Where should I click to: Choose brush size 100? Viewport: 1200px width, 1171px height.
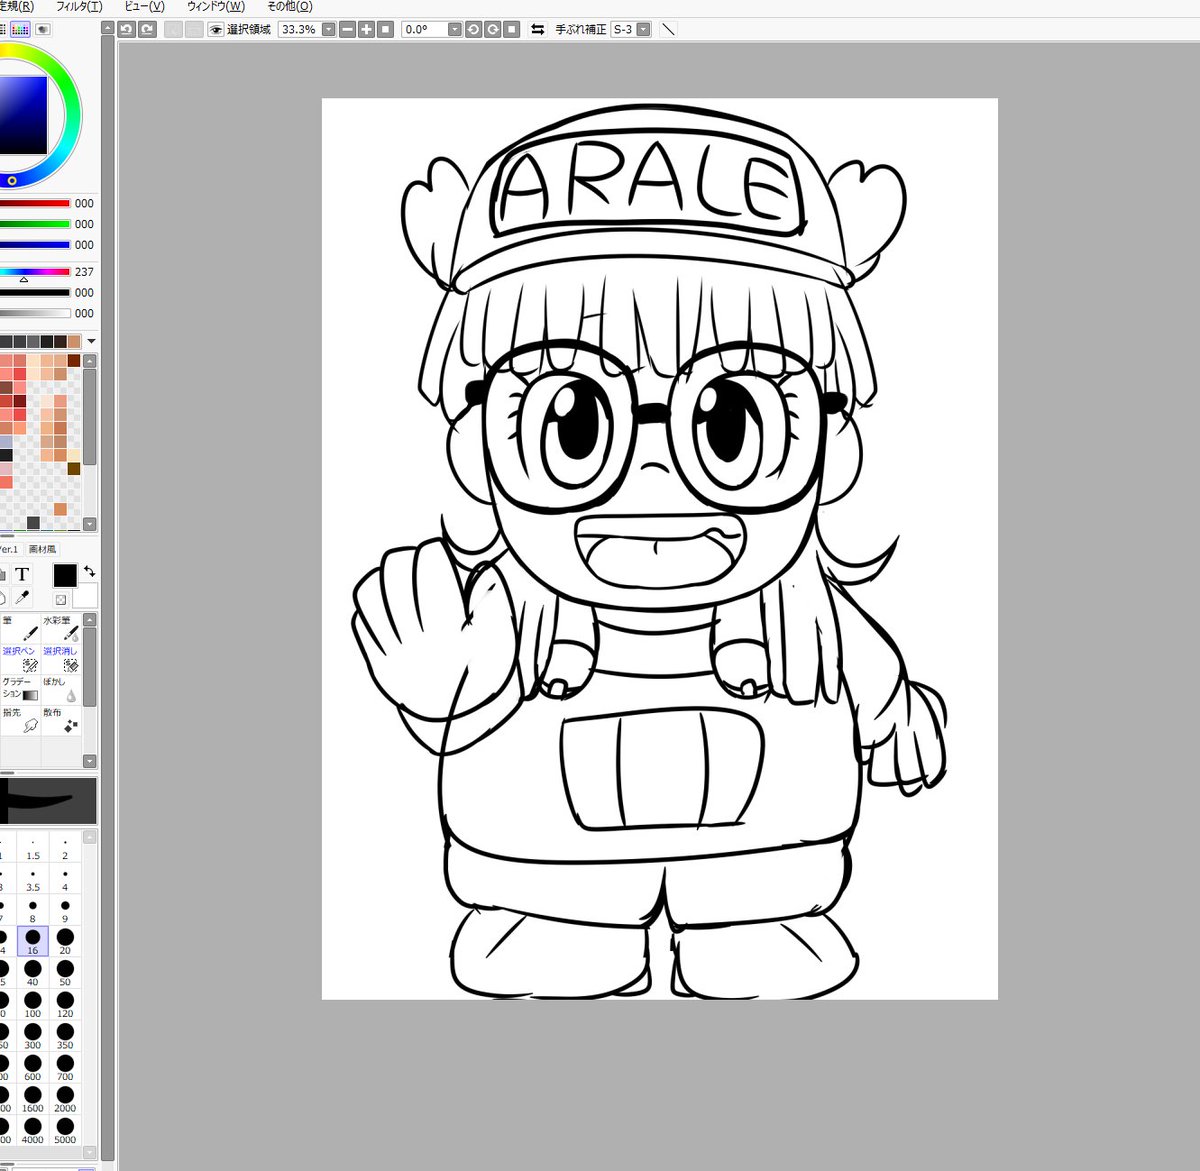(33, 1004)
